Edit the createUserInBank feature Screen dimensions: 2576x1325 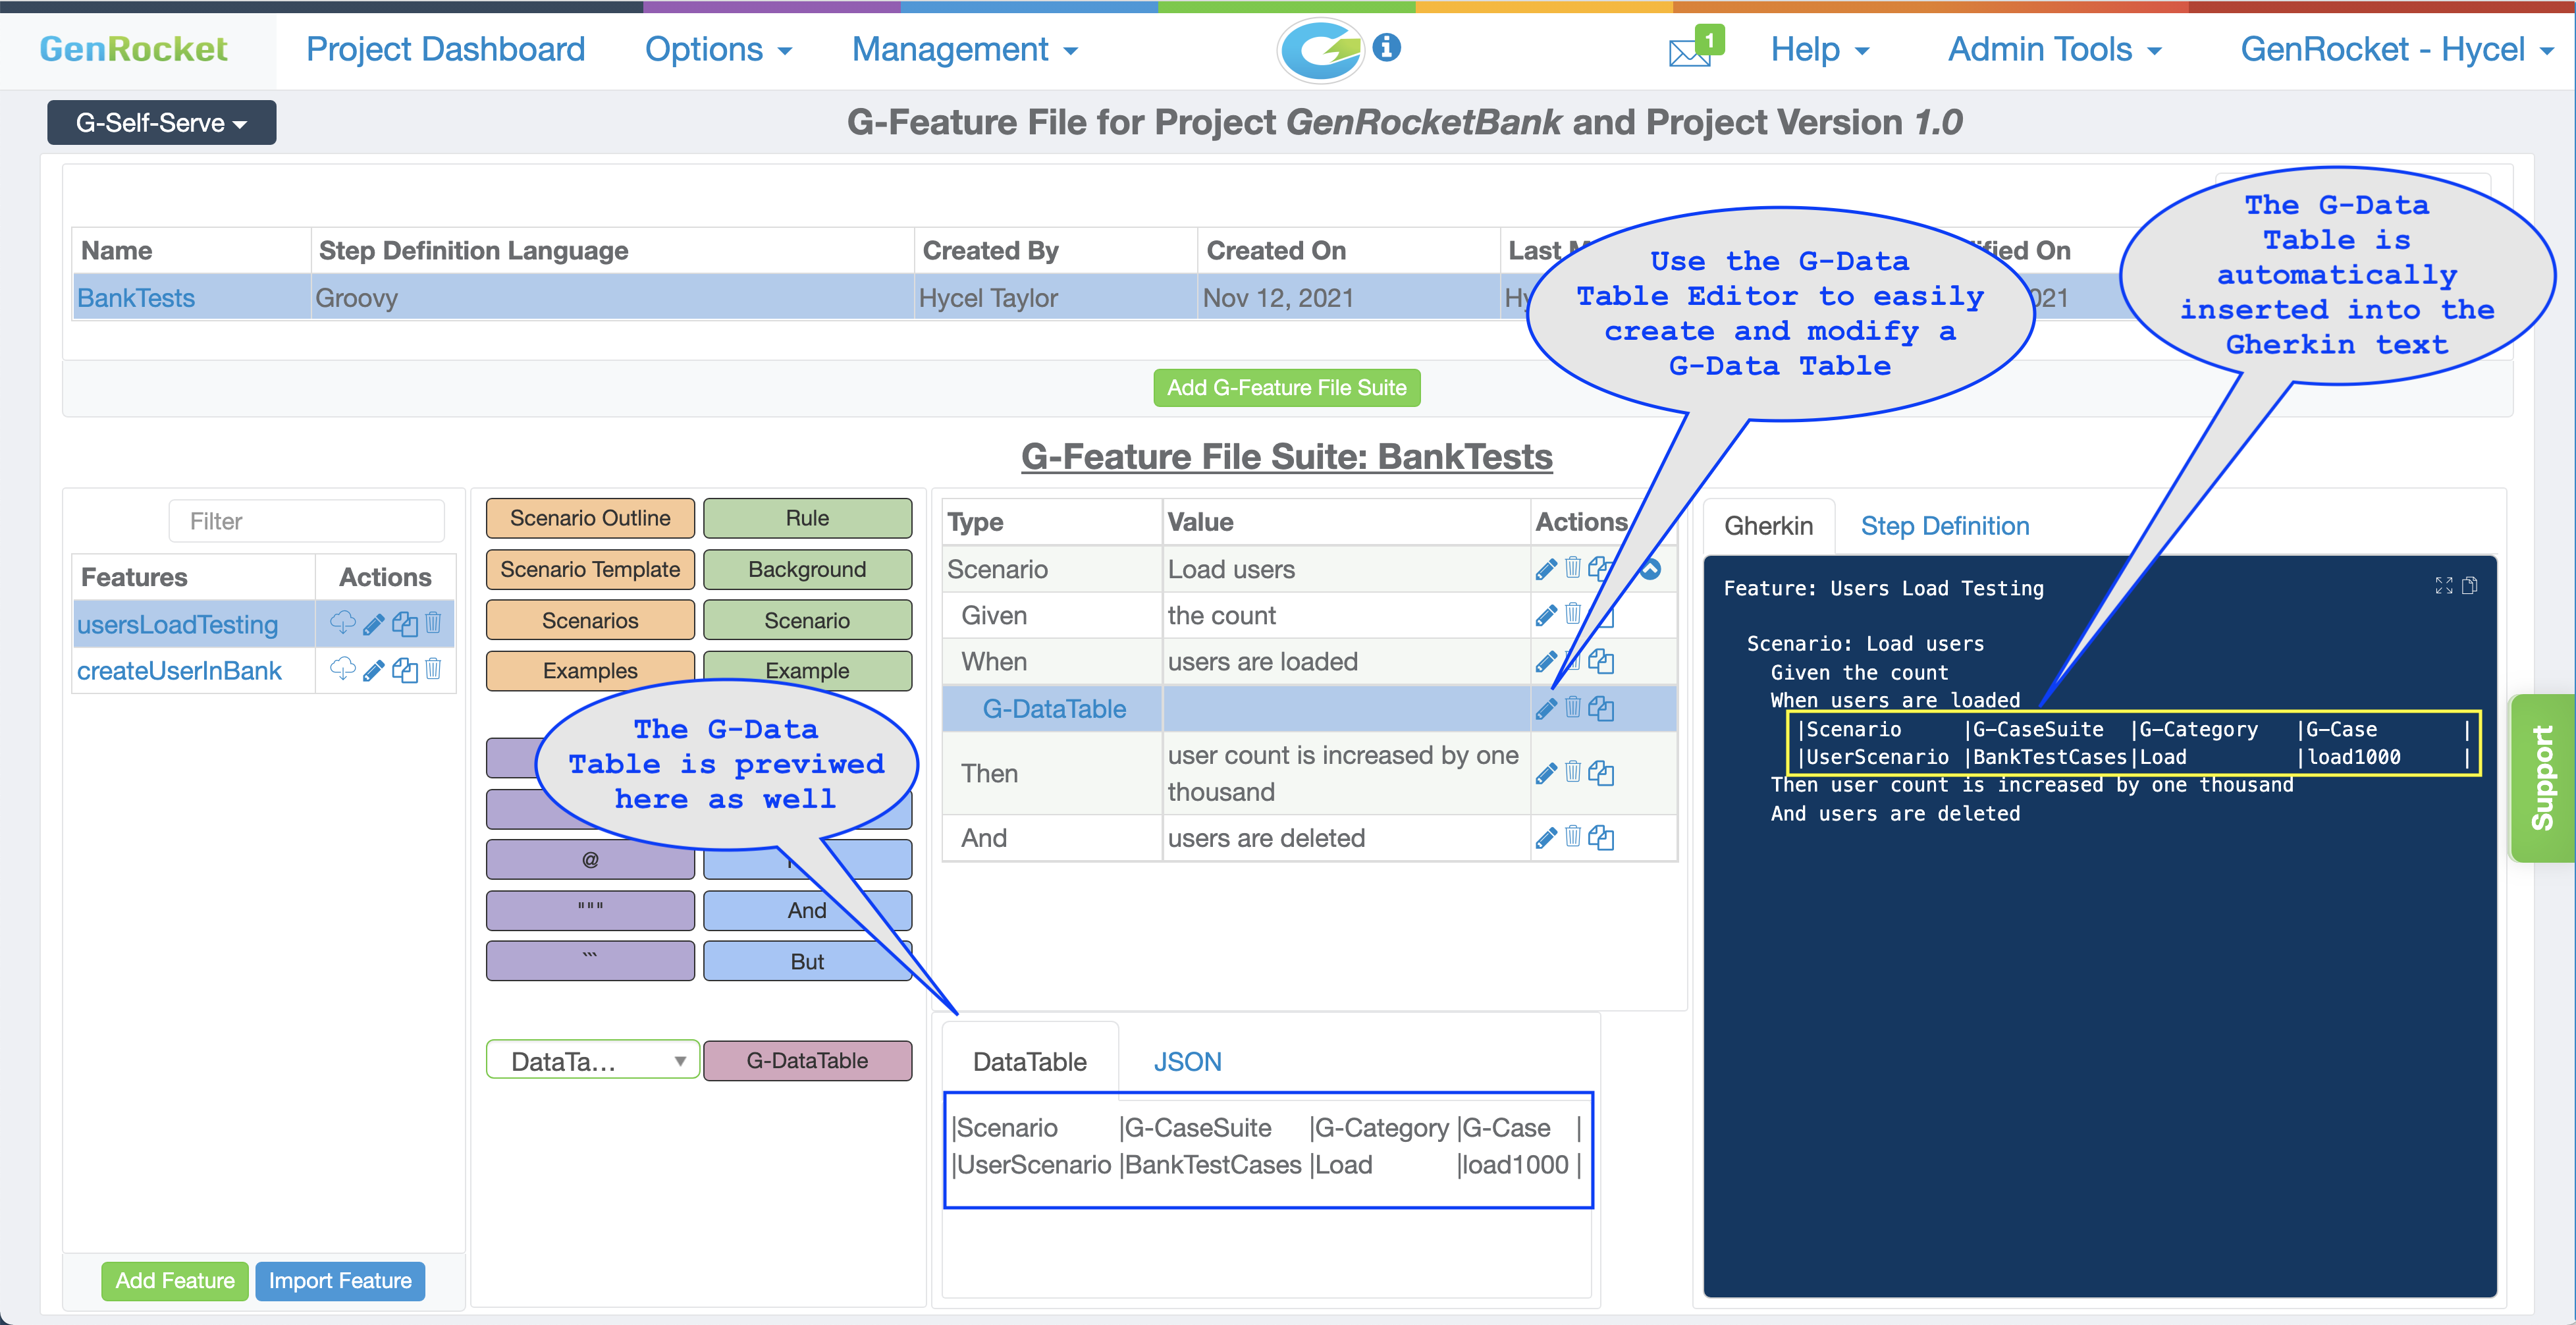[x=373, y=670]
